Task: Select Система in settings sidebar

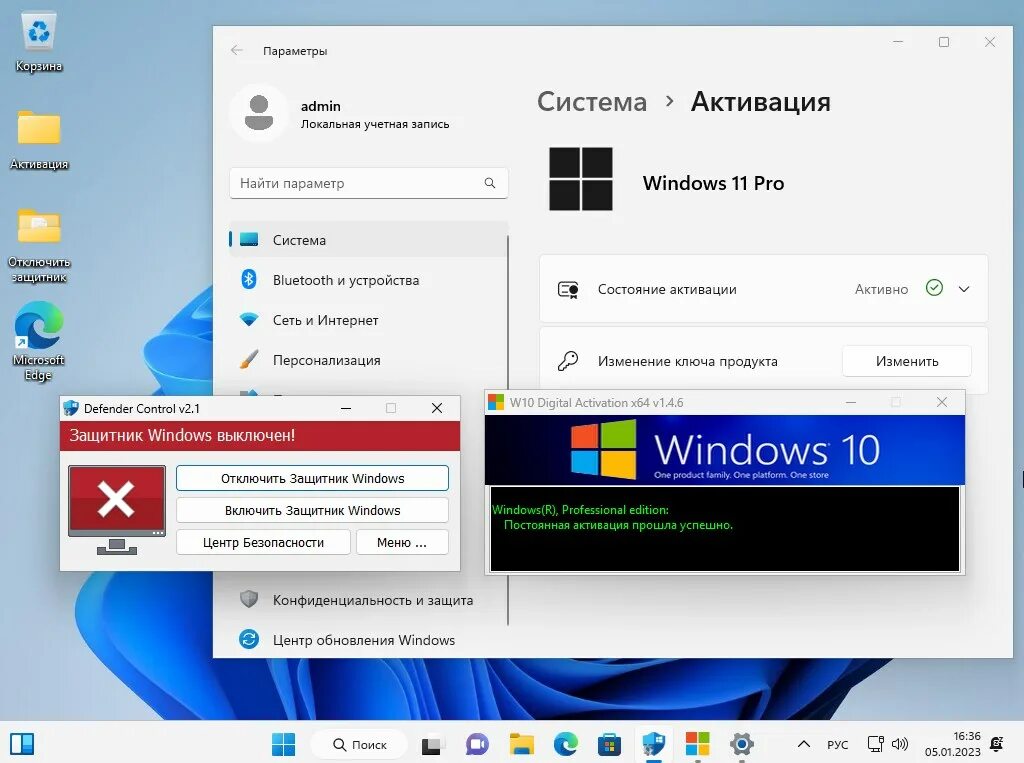Action: (x=368, y=240)
